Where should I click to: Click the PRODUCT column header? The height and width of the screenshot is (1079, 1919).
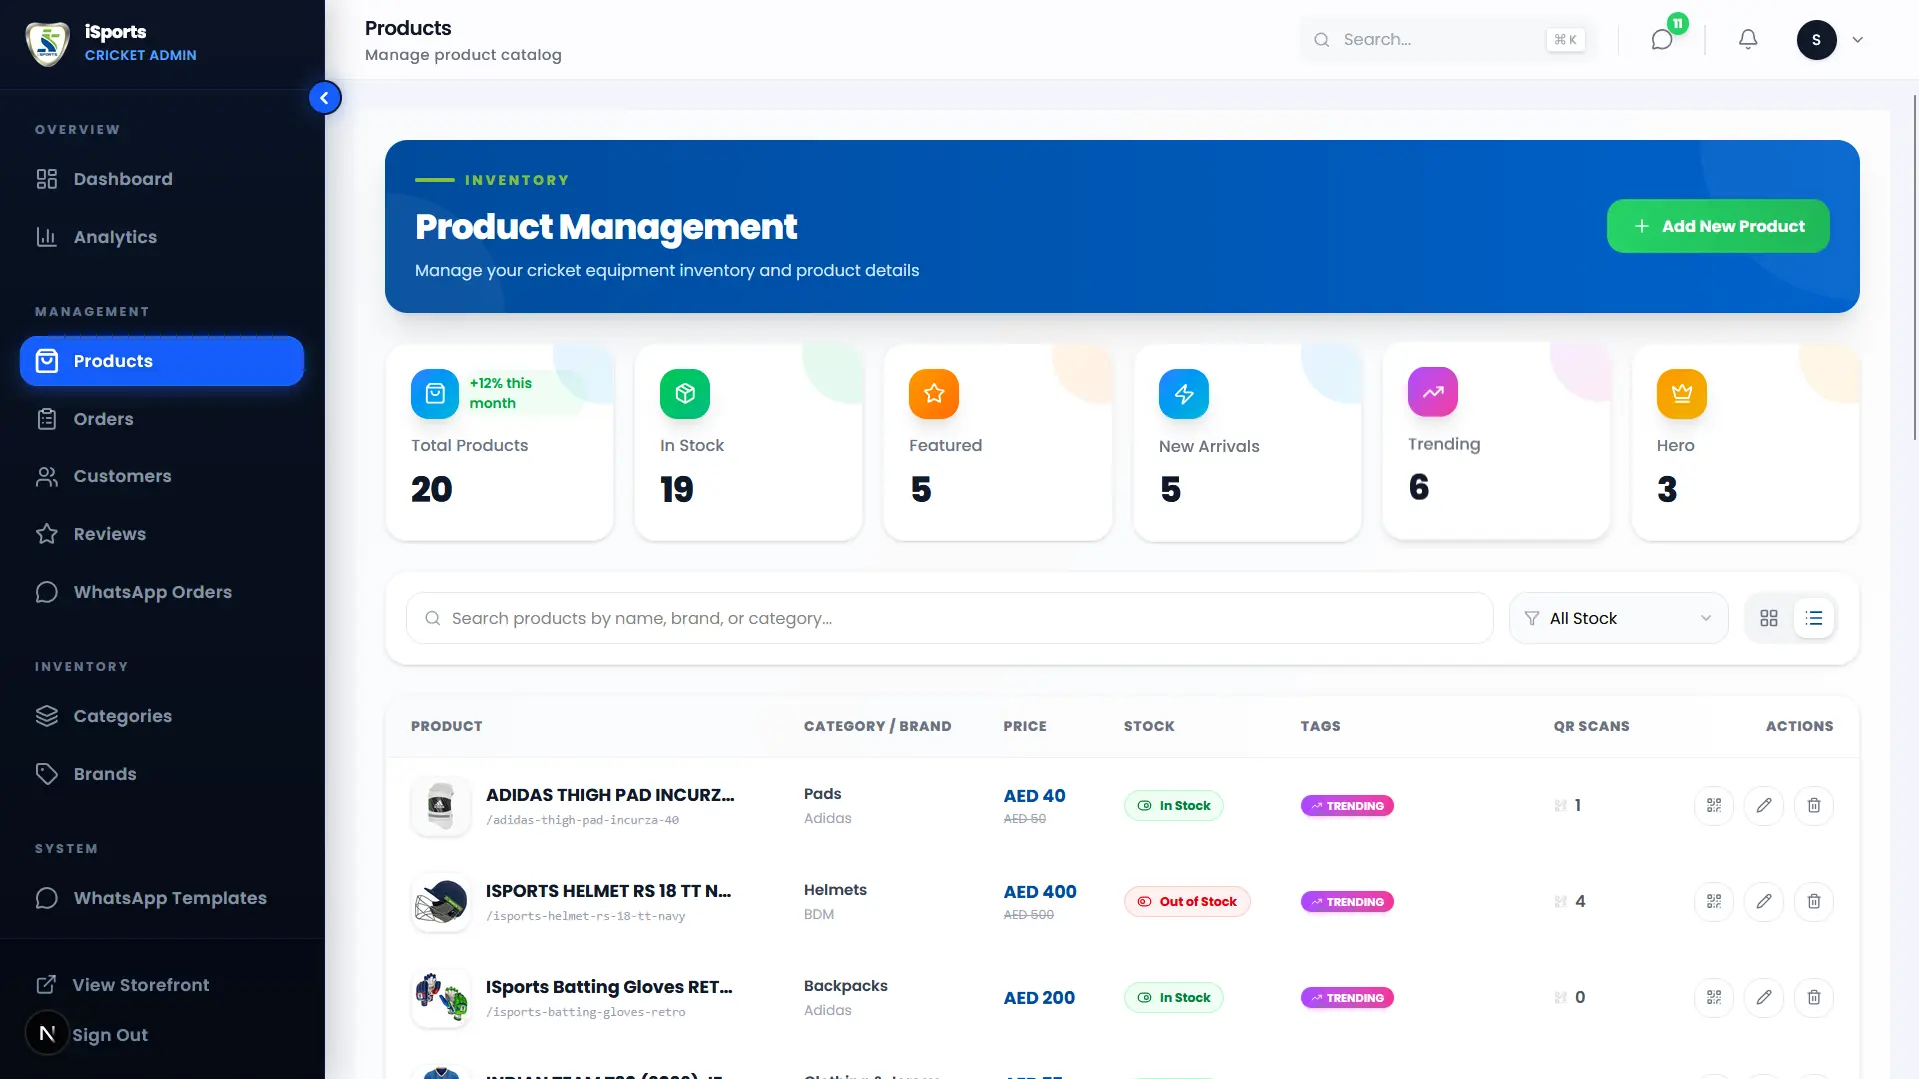pyautogui.click(x=447, y=726)
